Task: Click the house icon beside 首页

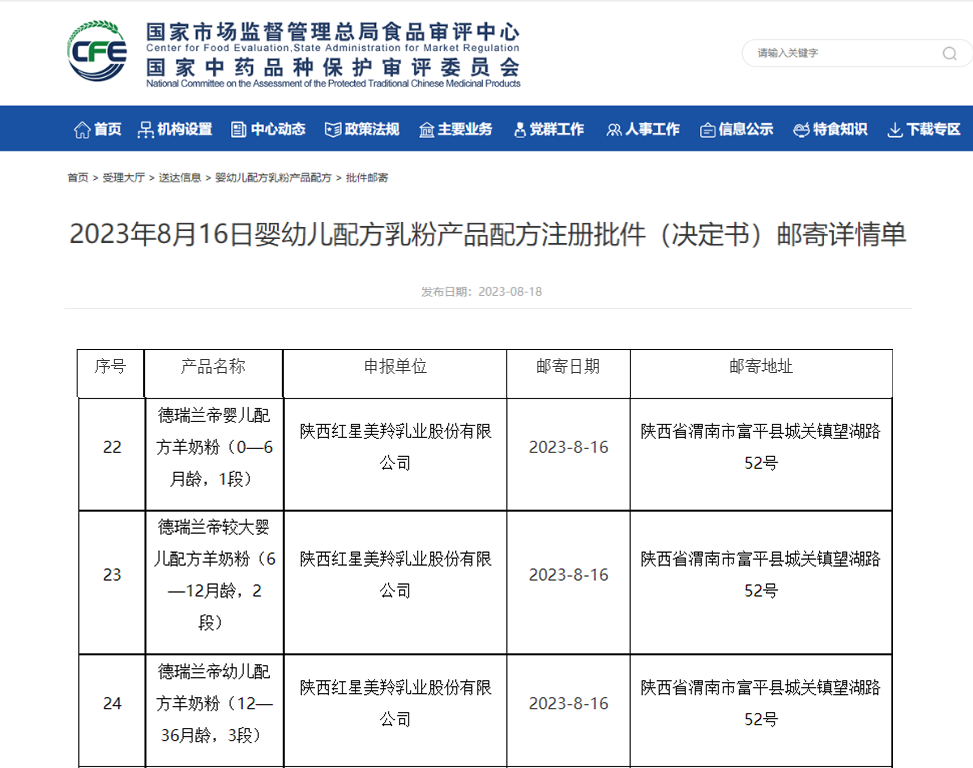Action: click(x=82, y=128)
